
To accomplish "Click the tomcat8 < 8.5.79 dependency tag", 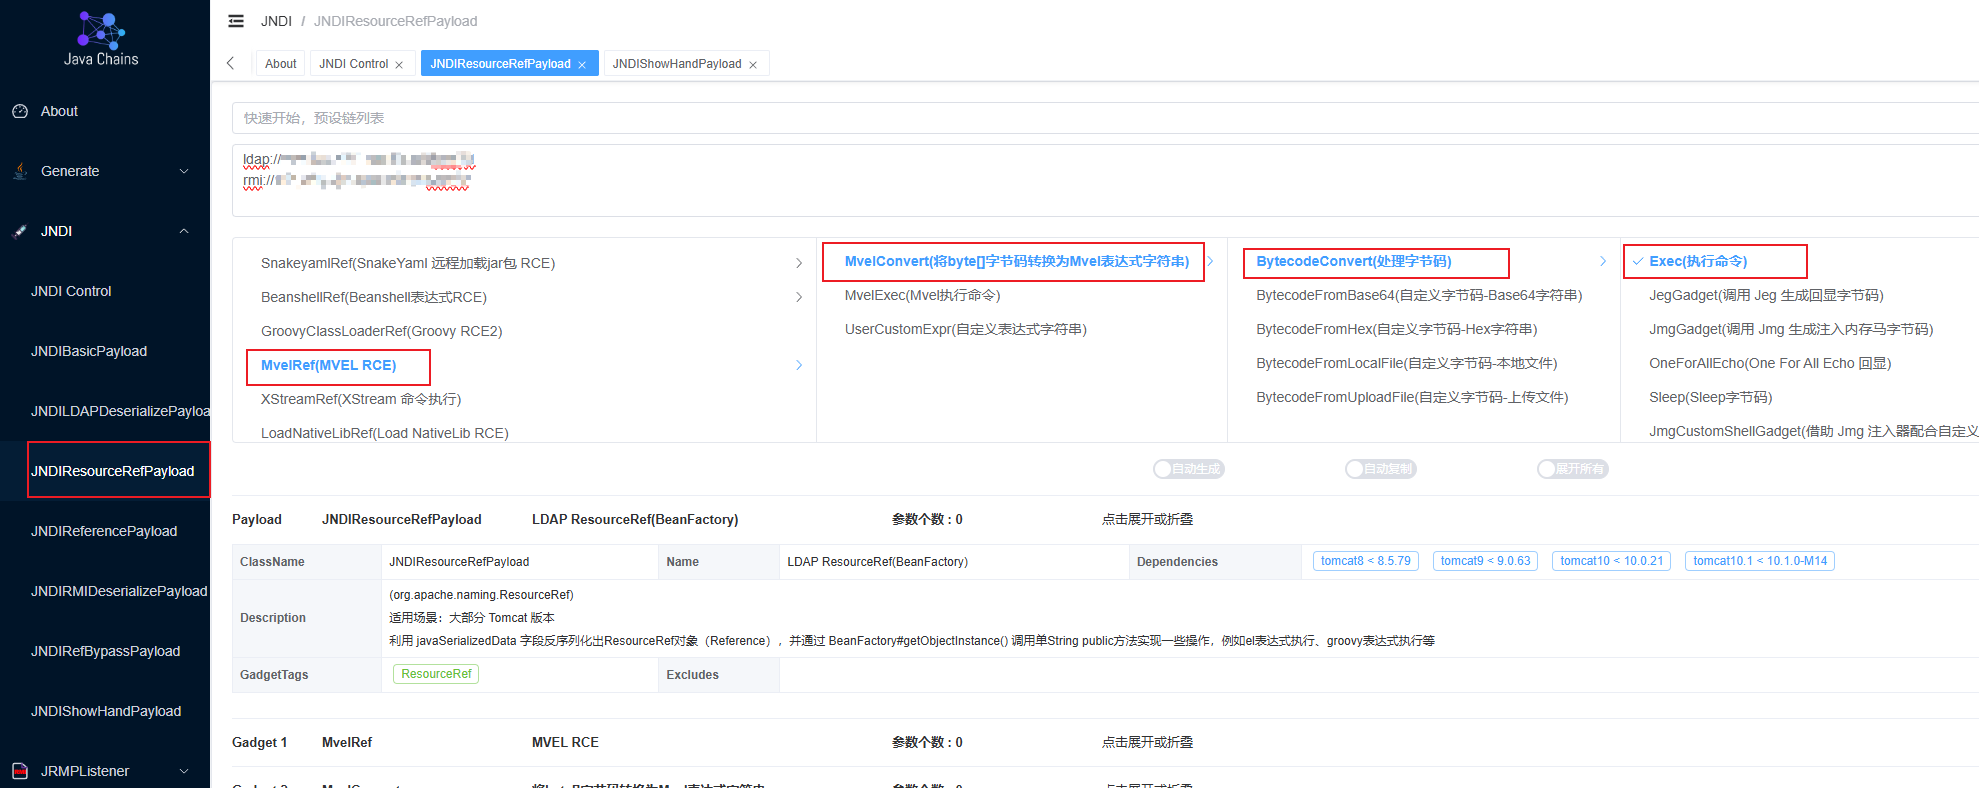I will [x=1365, y=561].
